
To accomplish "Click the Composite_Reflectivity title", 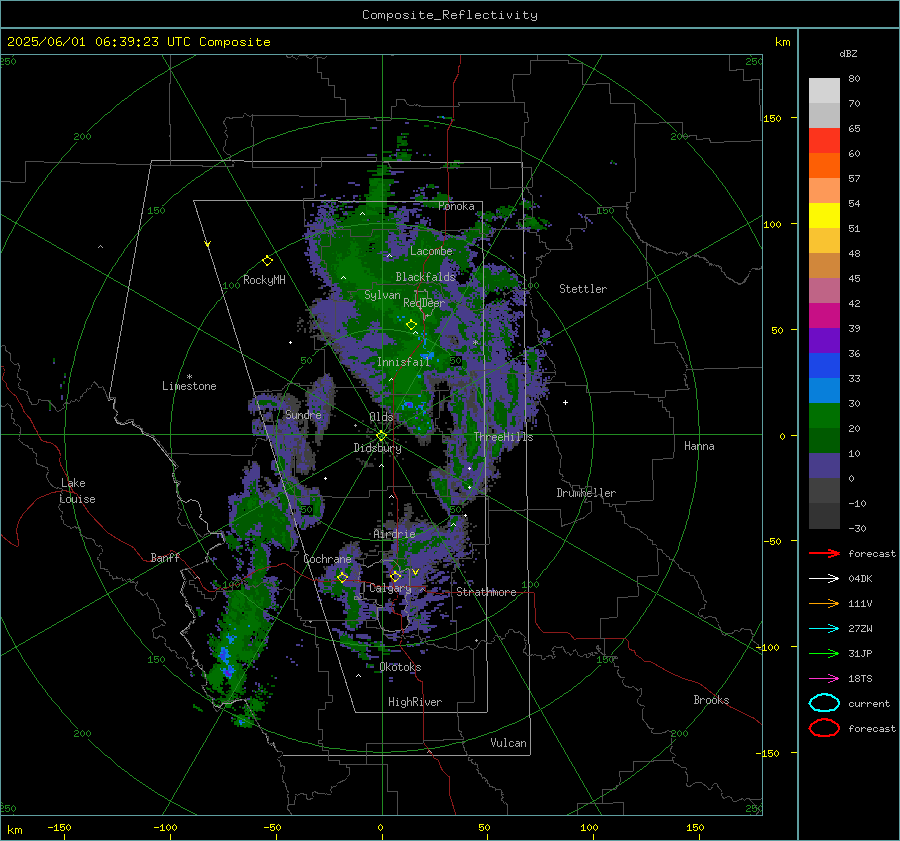I will click(450, 15).
